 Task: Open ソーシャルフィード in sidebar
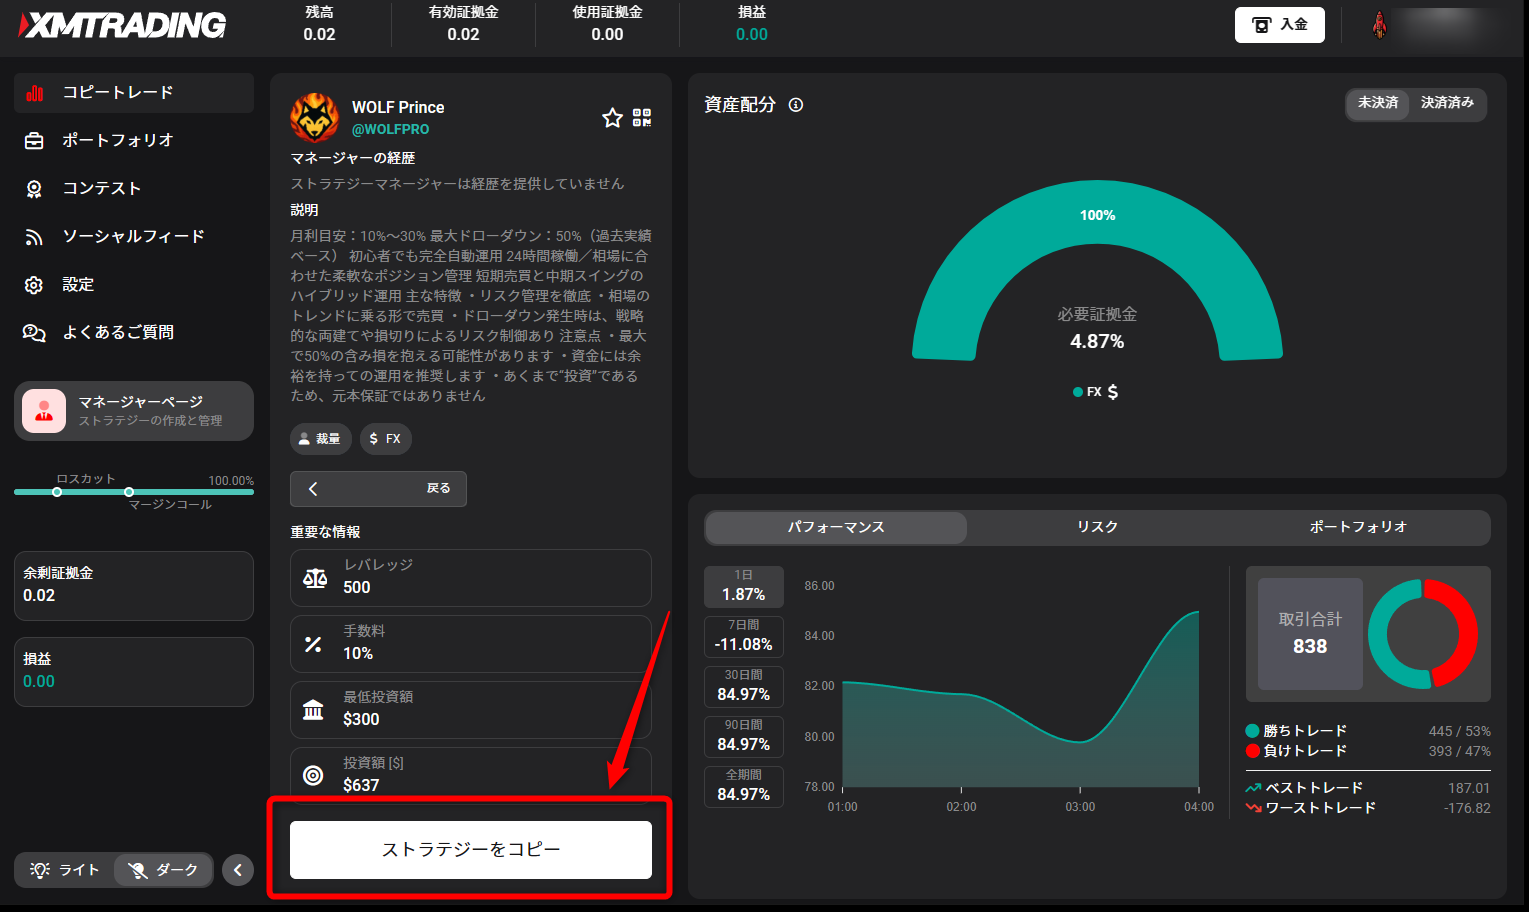[134, 237]
